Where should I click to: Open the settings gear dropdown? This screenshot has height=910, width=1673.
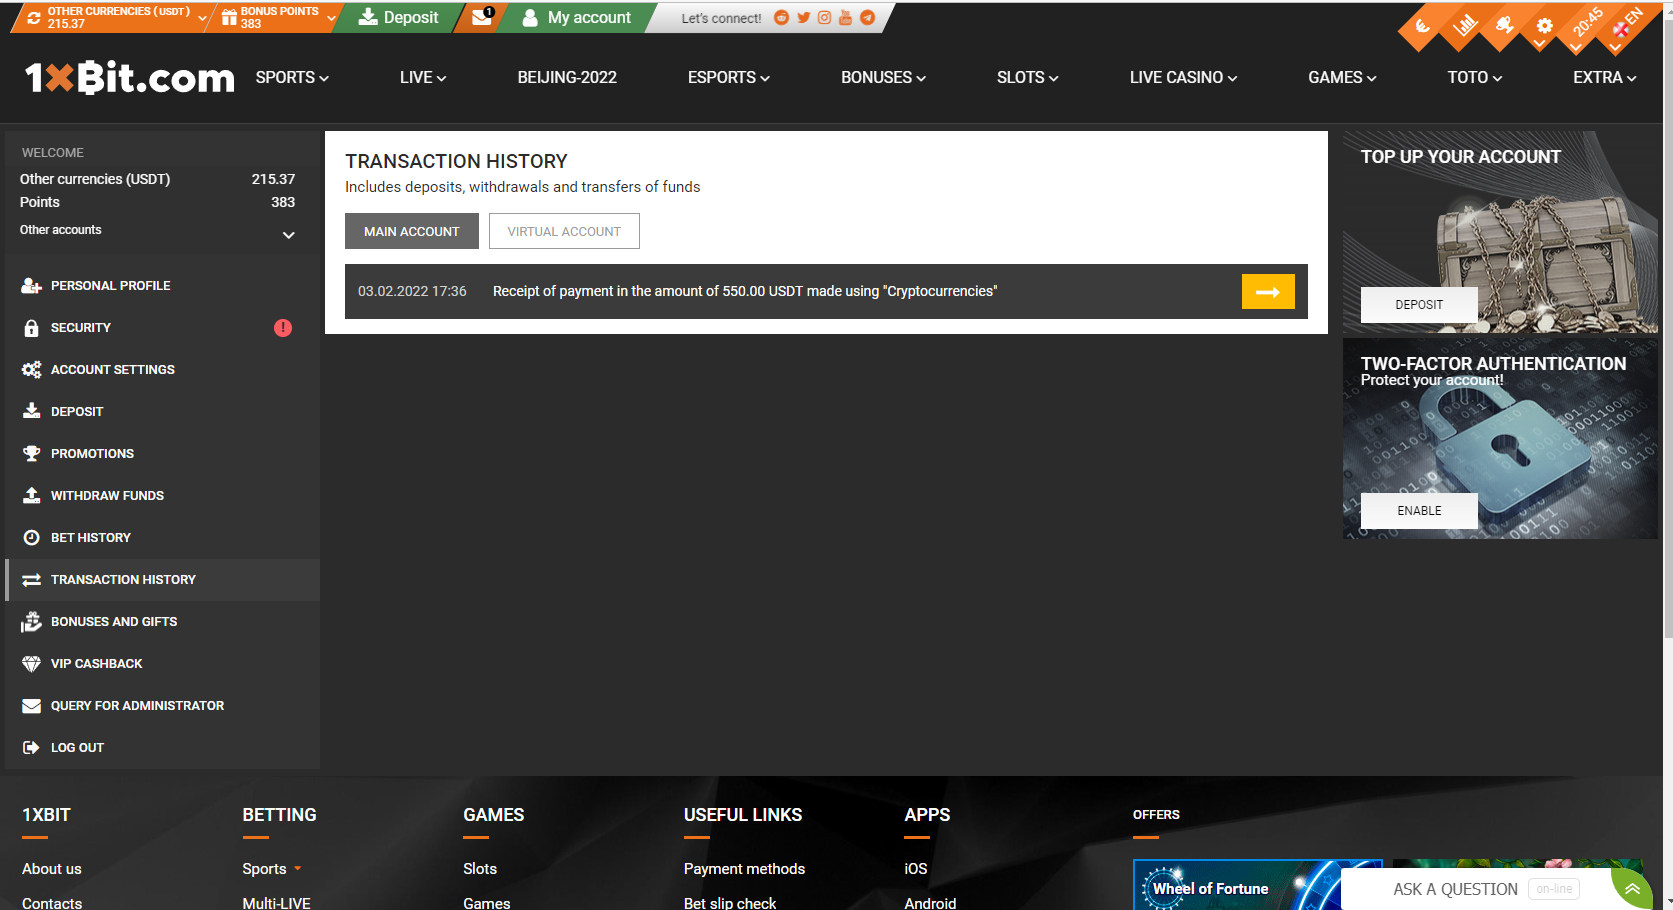tap(1545, 27)
